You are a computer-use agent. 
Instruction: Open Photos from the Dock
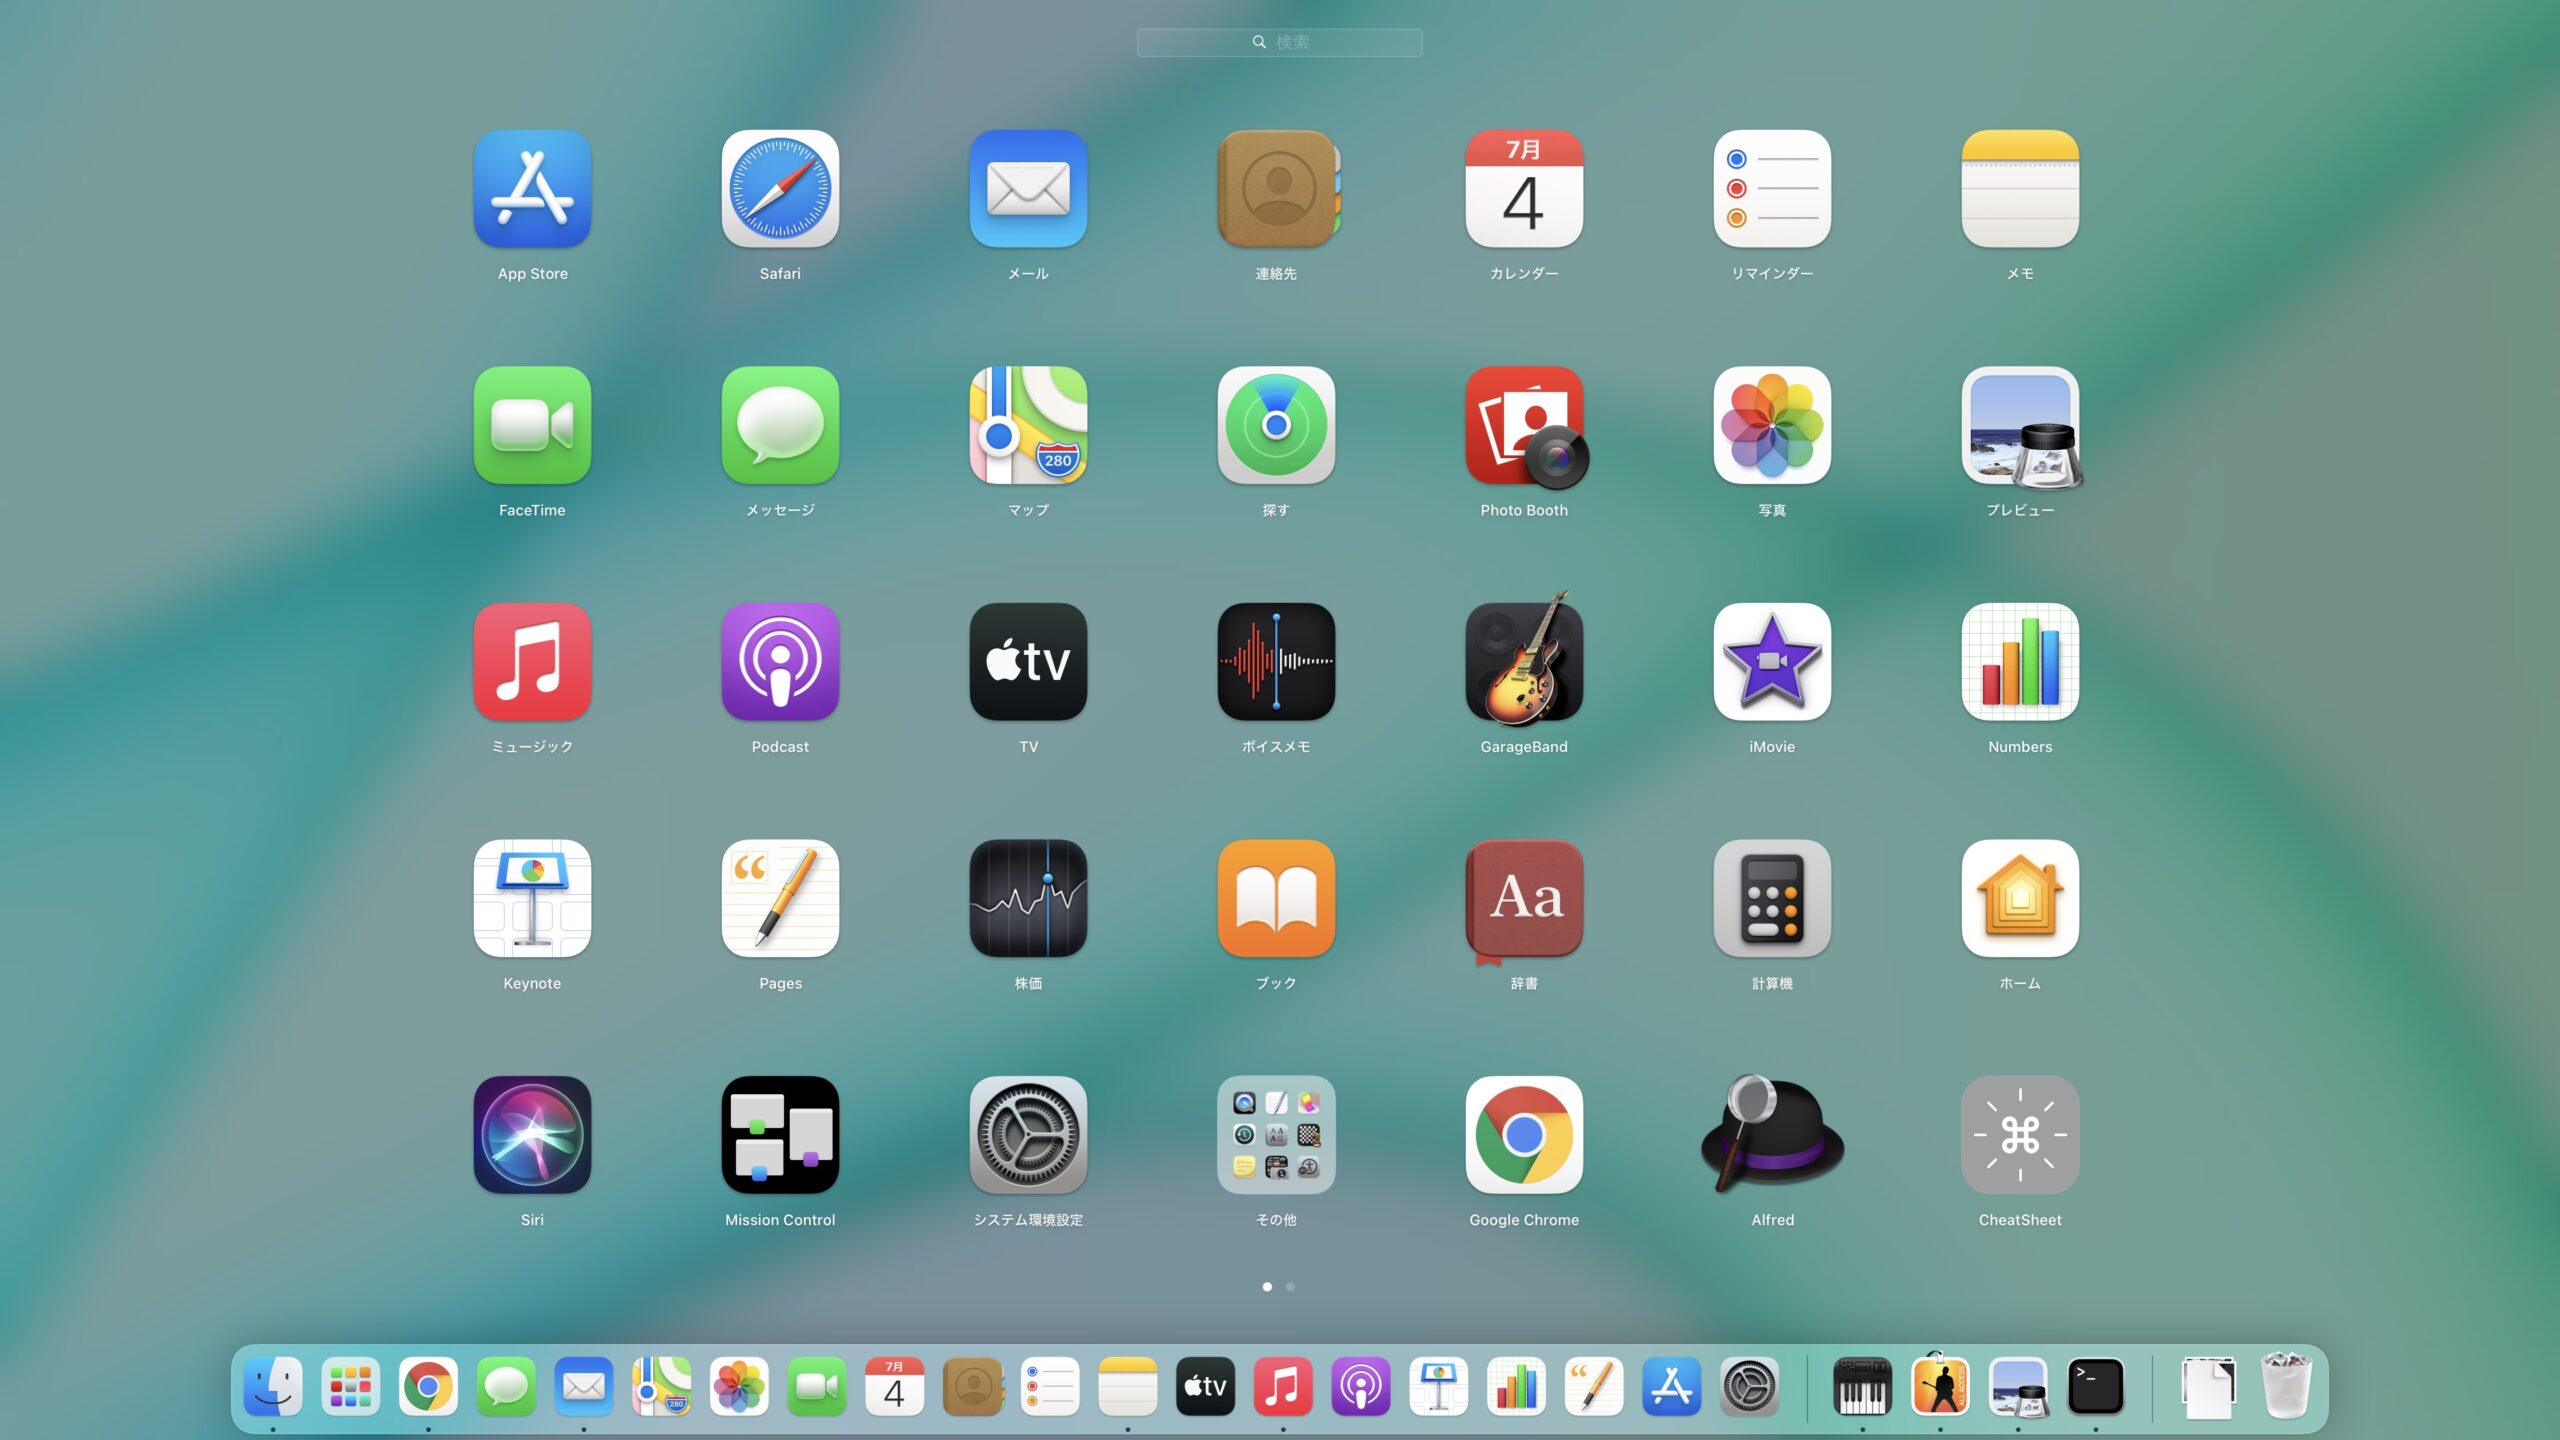click(x=739, y=1387)
